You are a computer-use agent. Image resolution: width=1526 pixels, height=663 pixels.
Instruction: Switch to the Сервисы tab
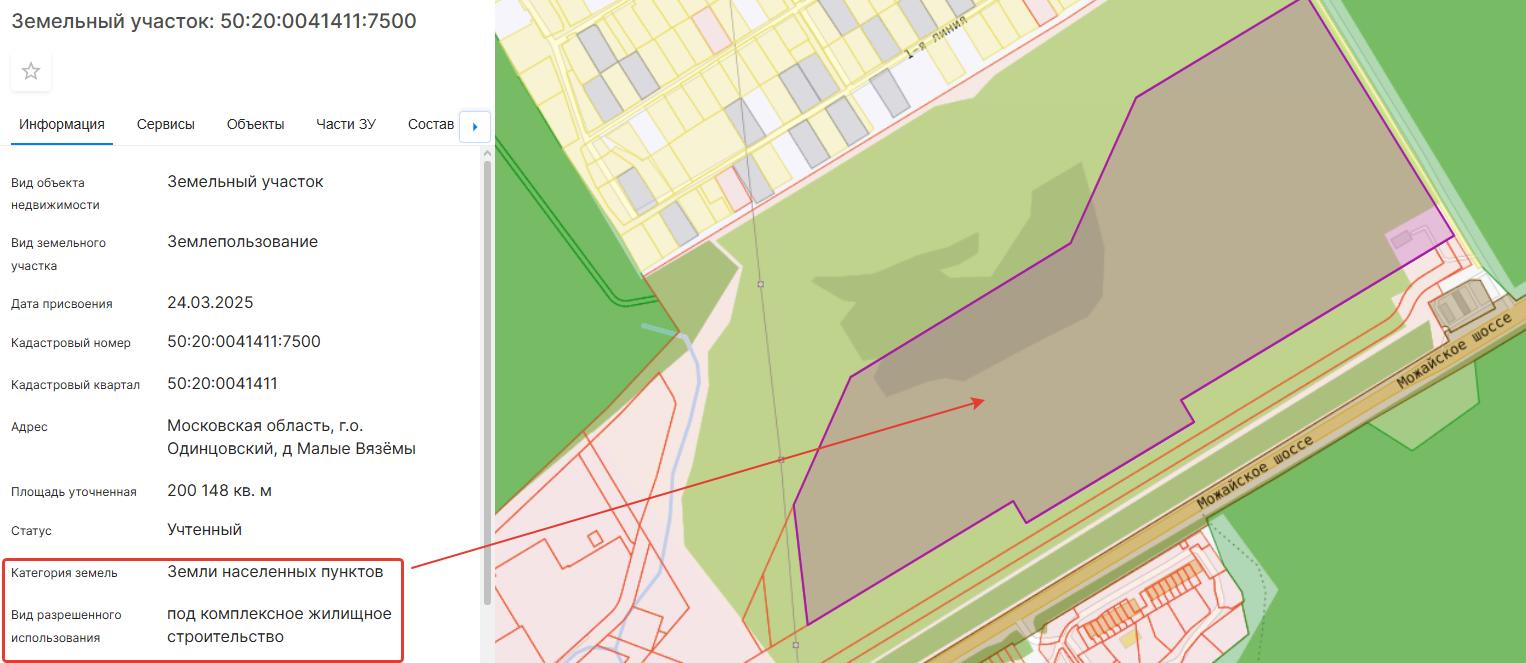pyautogui.click(x=166, y=124)
